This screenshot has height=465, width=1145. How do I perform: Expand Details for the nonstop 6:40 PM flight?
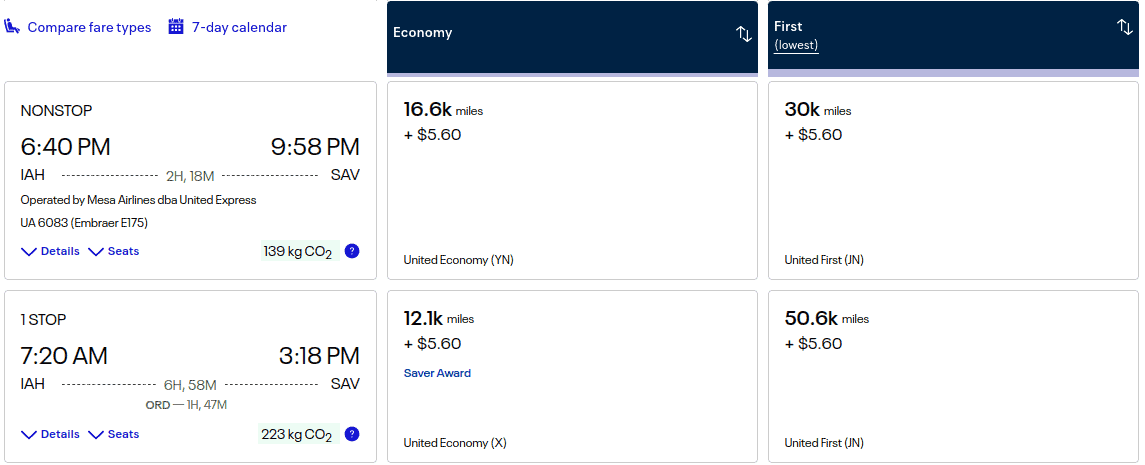pyautogui.click(x=50, y=251)
